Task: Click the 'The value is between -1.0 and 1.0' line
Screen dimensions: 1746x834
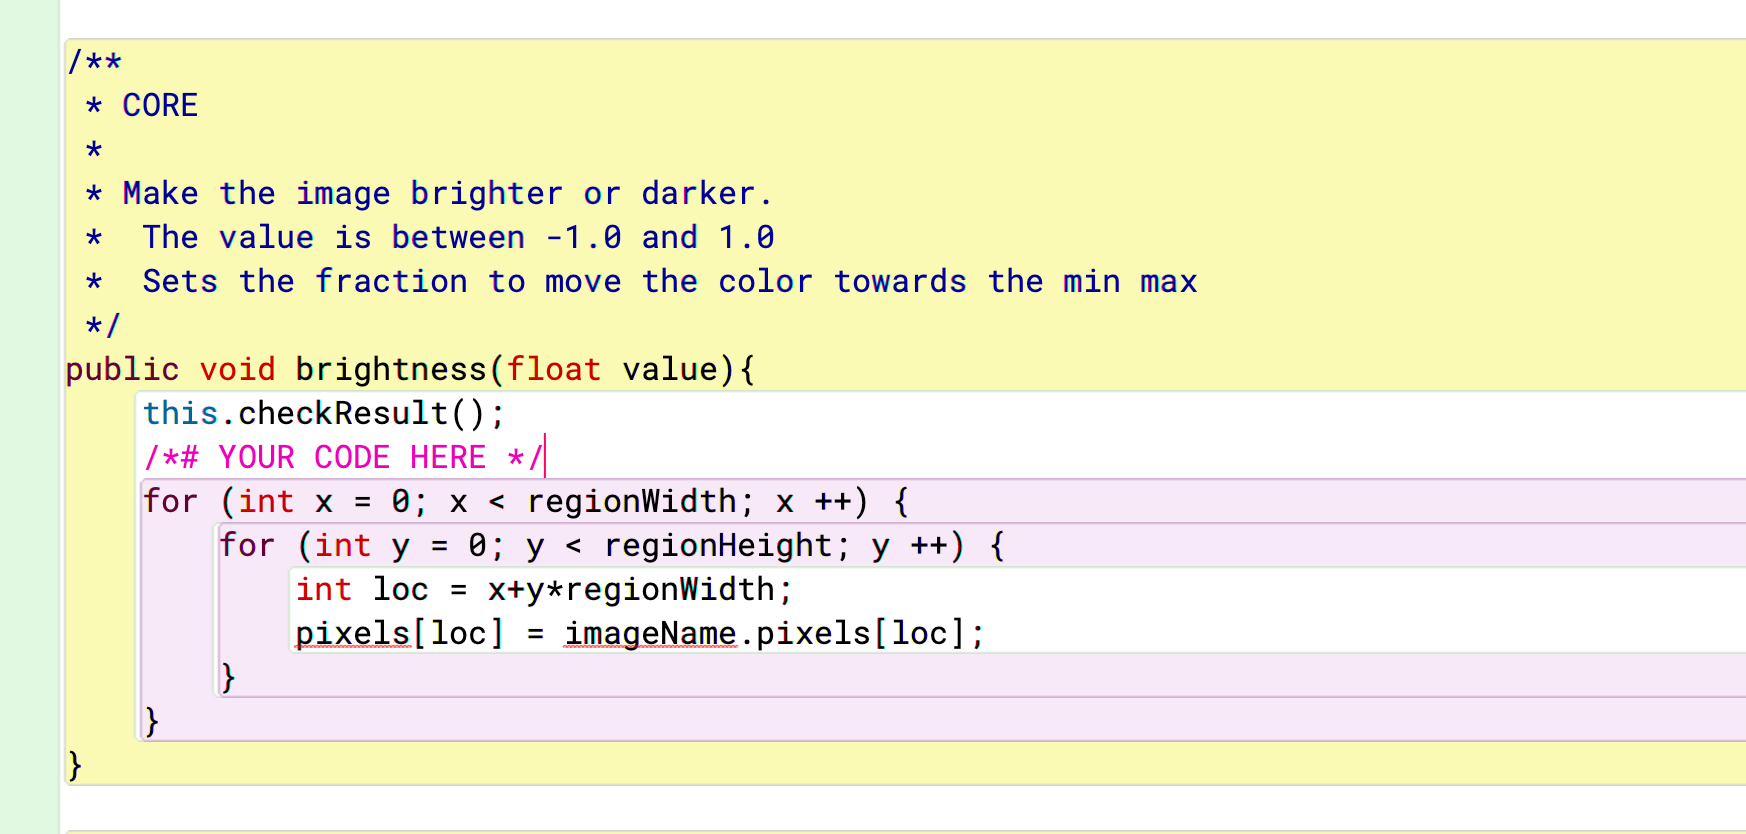Action: point(430,237)
